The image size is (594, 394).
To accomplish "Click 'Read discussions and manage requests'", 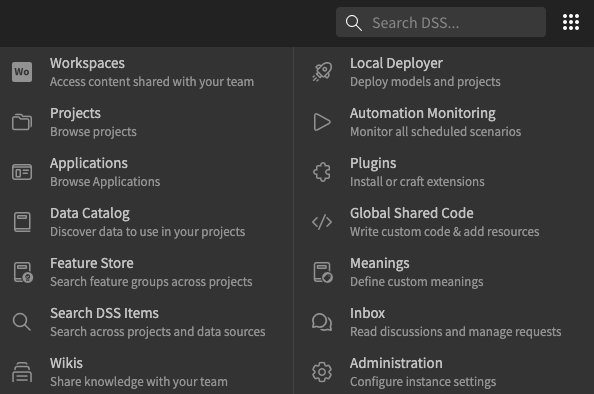I will (455, 332).
